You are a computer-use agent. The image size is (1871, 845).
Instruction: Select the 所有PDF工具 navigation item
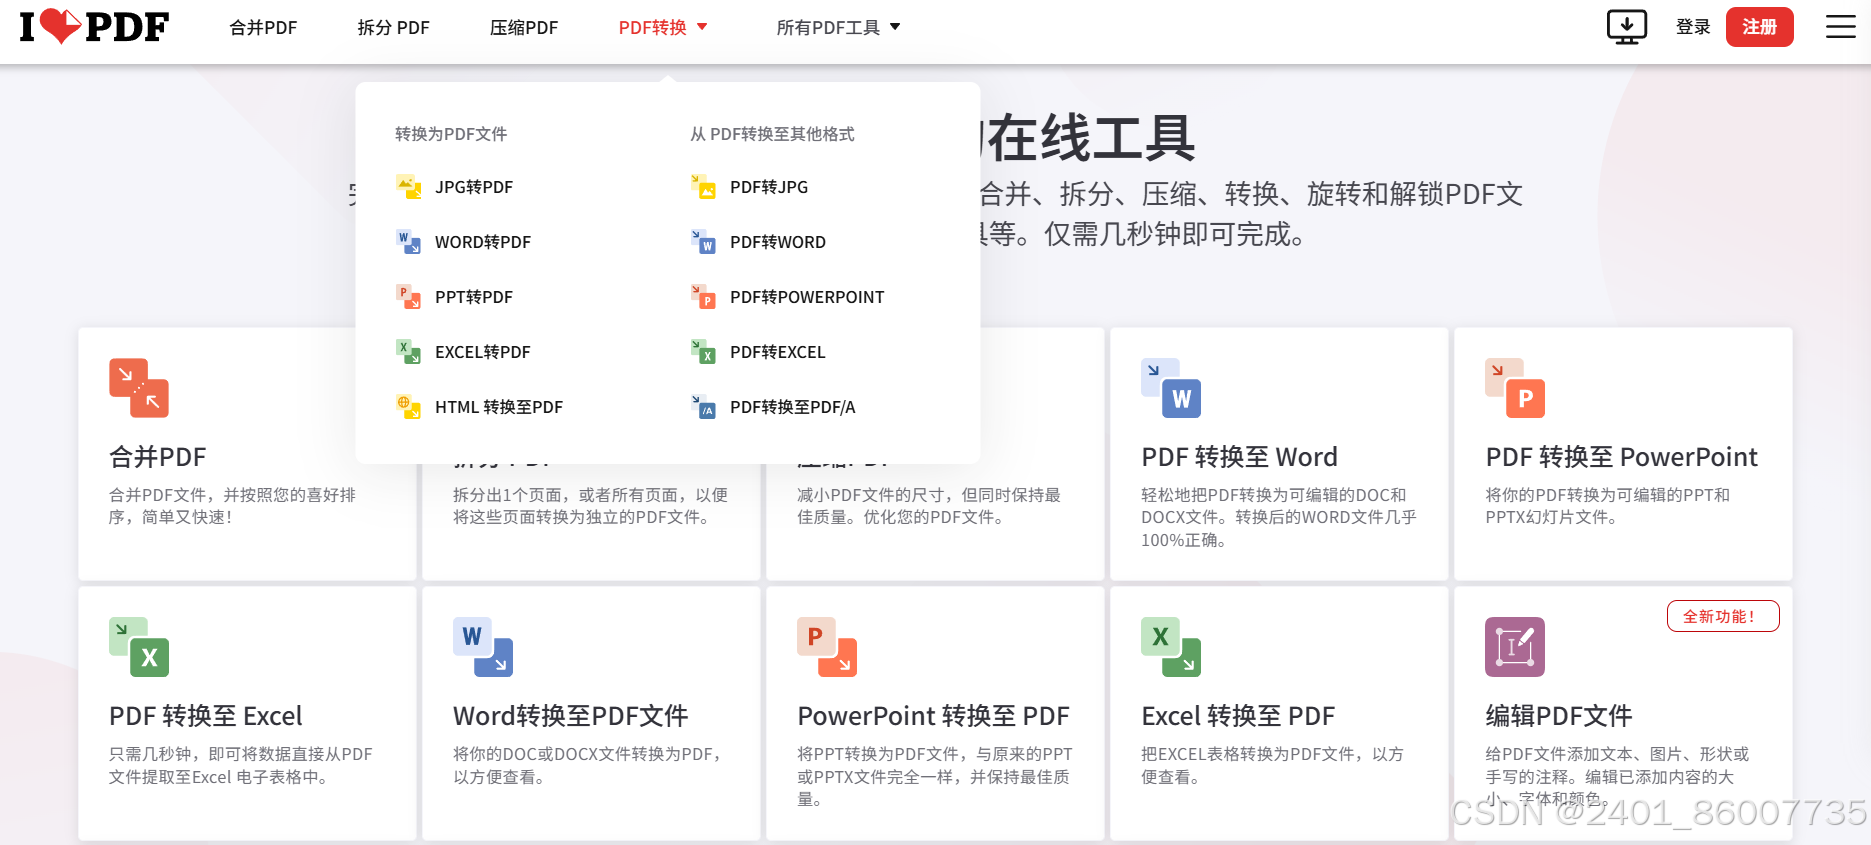[828, 28]
